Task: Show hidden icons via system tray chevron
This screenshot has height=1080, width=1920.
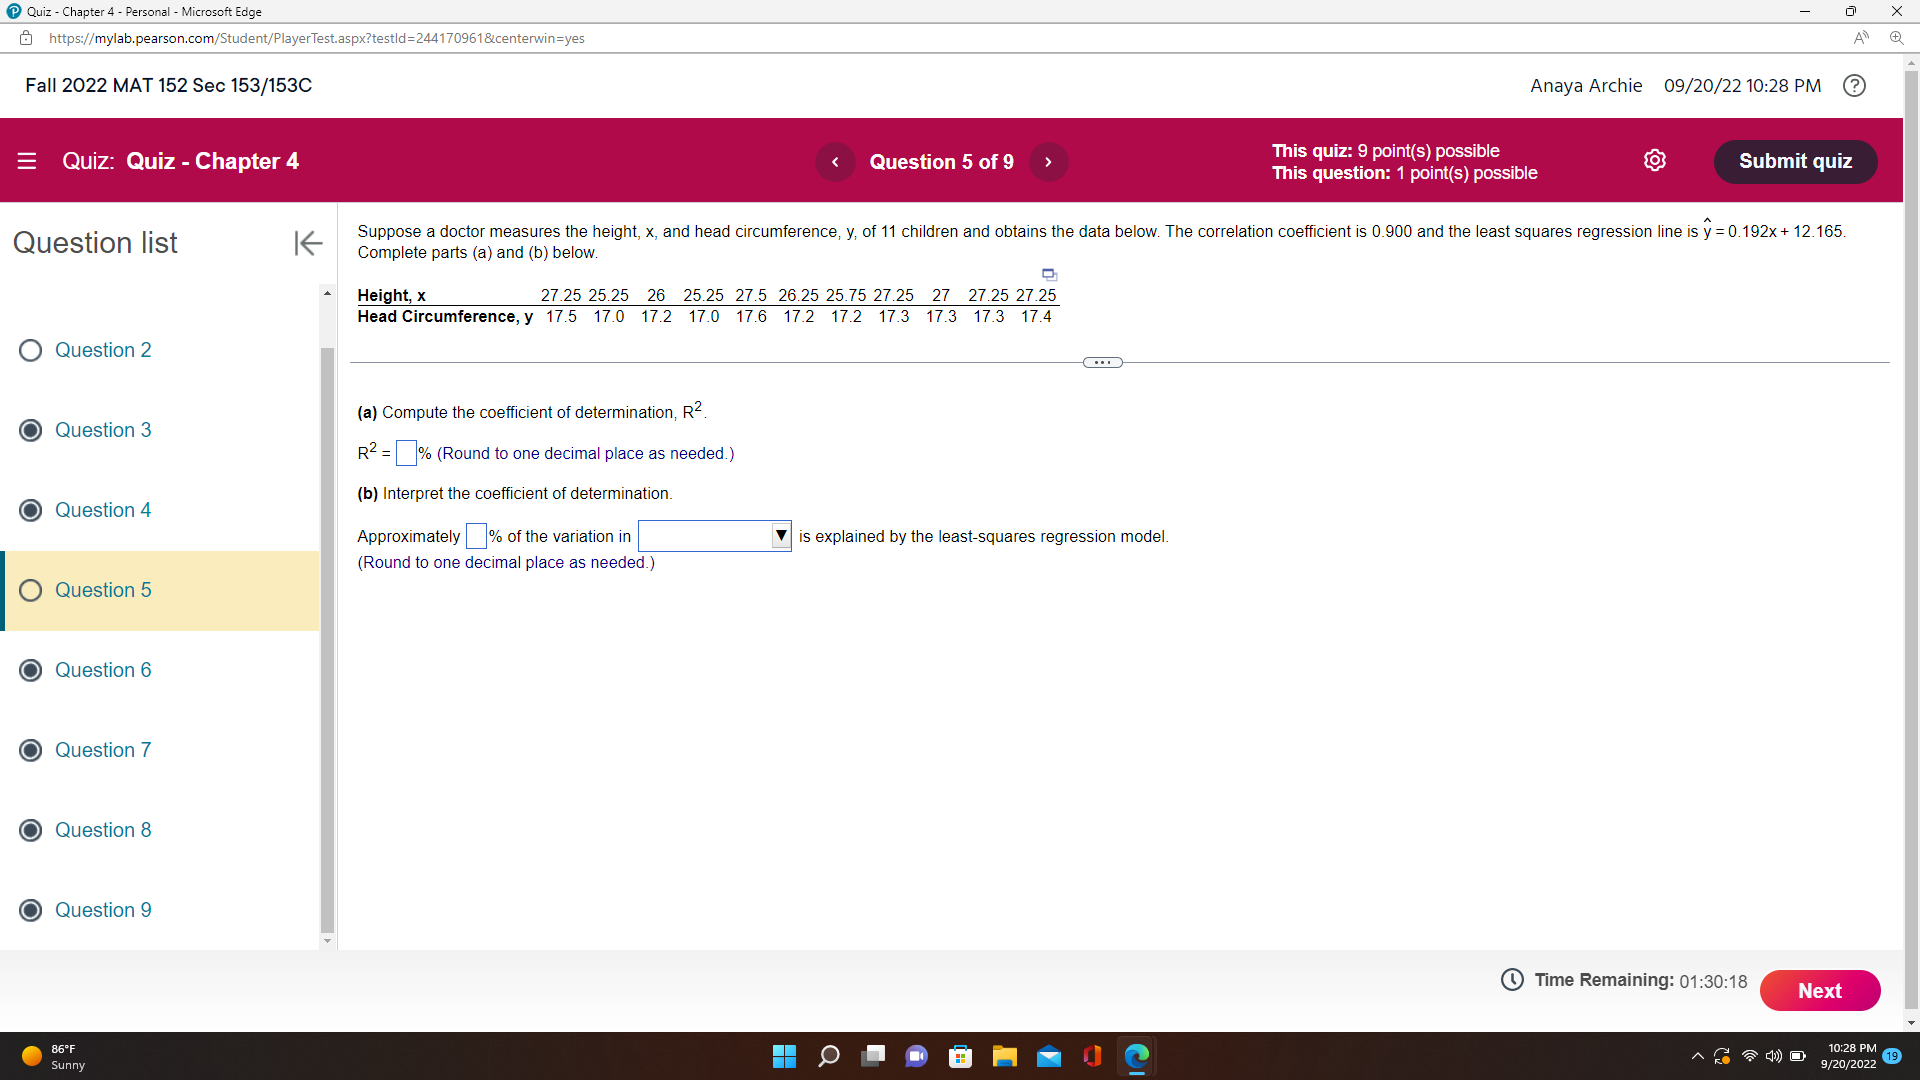Action: tap(1697, 1055)
